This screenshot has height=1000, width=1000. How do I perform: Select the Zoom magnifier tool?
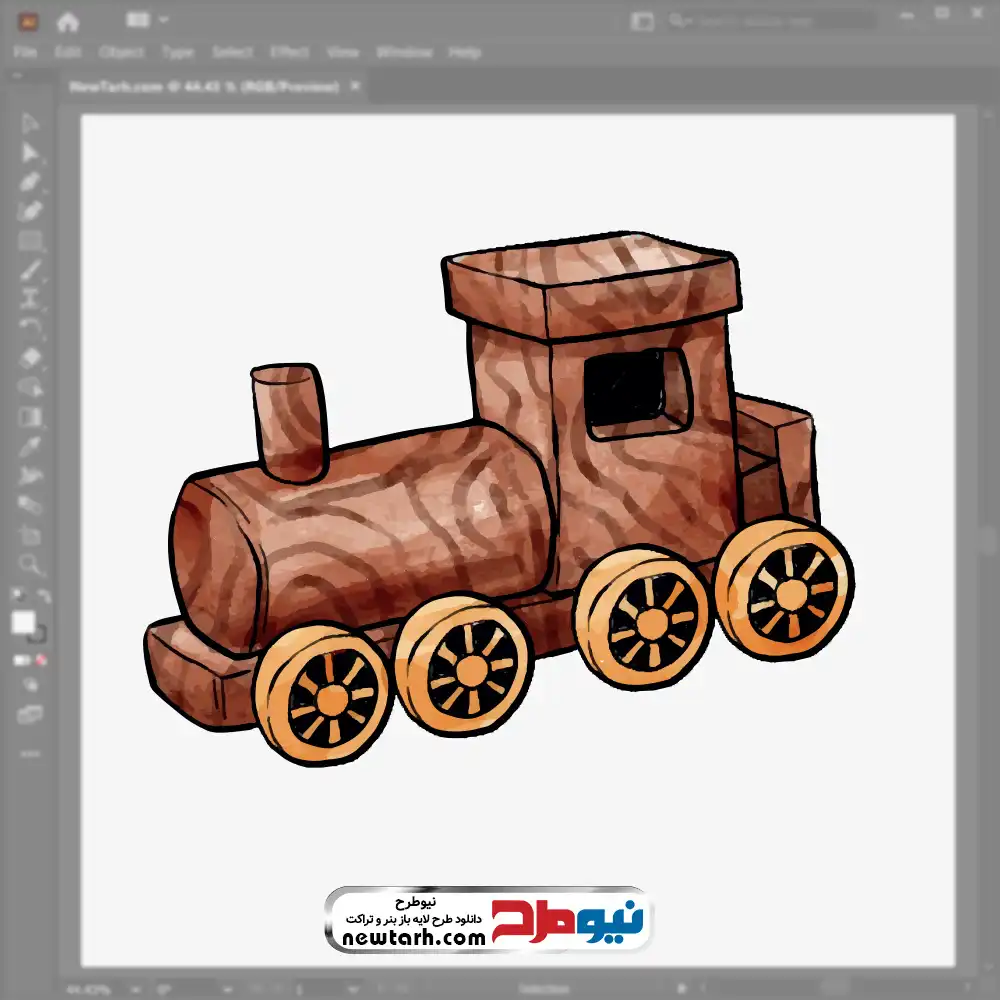[30, 564]
